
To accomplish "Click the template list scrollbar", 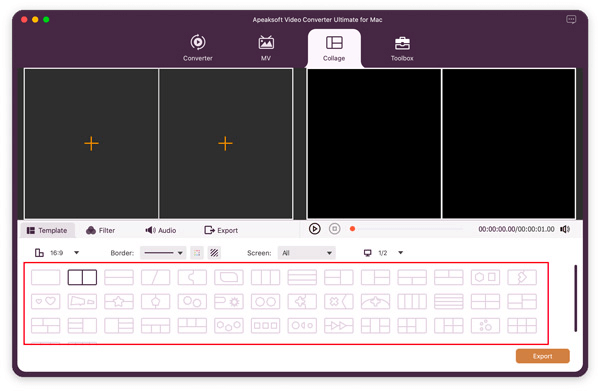I will coord(575,298).
